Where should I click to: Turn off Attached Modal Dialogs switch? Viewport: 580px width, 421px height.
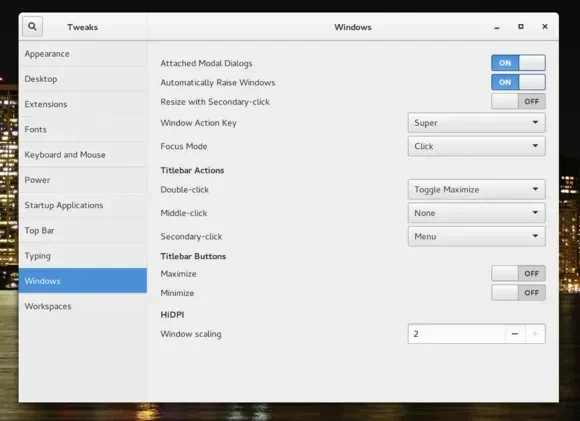[518, 63]
